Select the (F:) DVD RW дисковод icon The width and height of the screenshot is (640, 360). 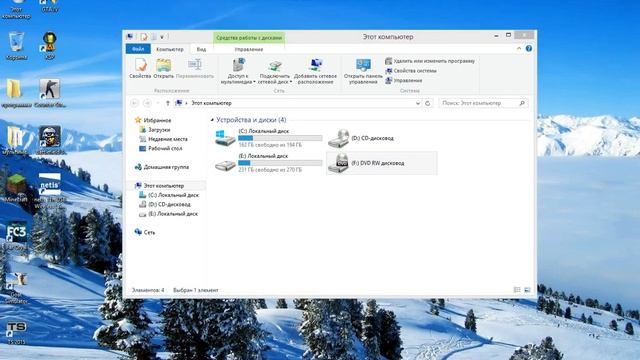338,163
